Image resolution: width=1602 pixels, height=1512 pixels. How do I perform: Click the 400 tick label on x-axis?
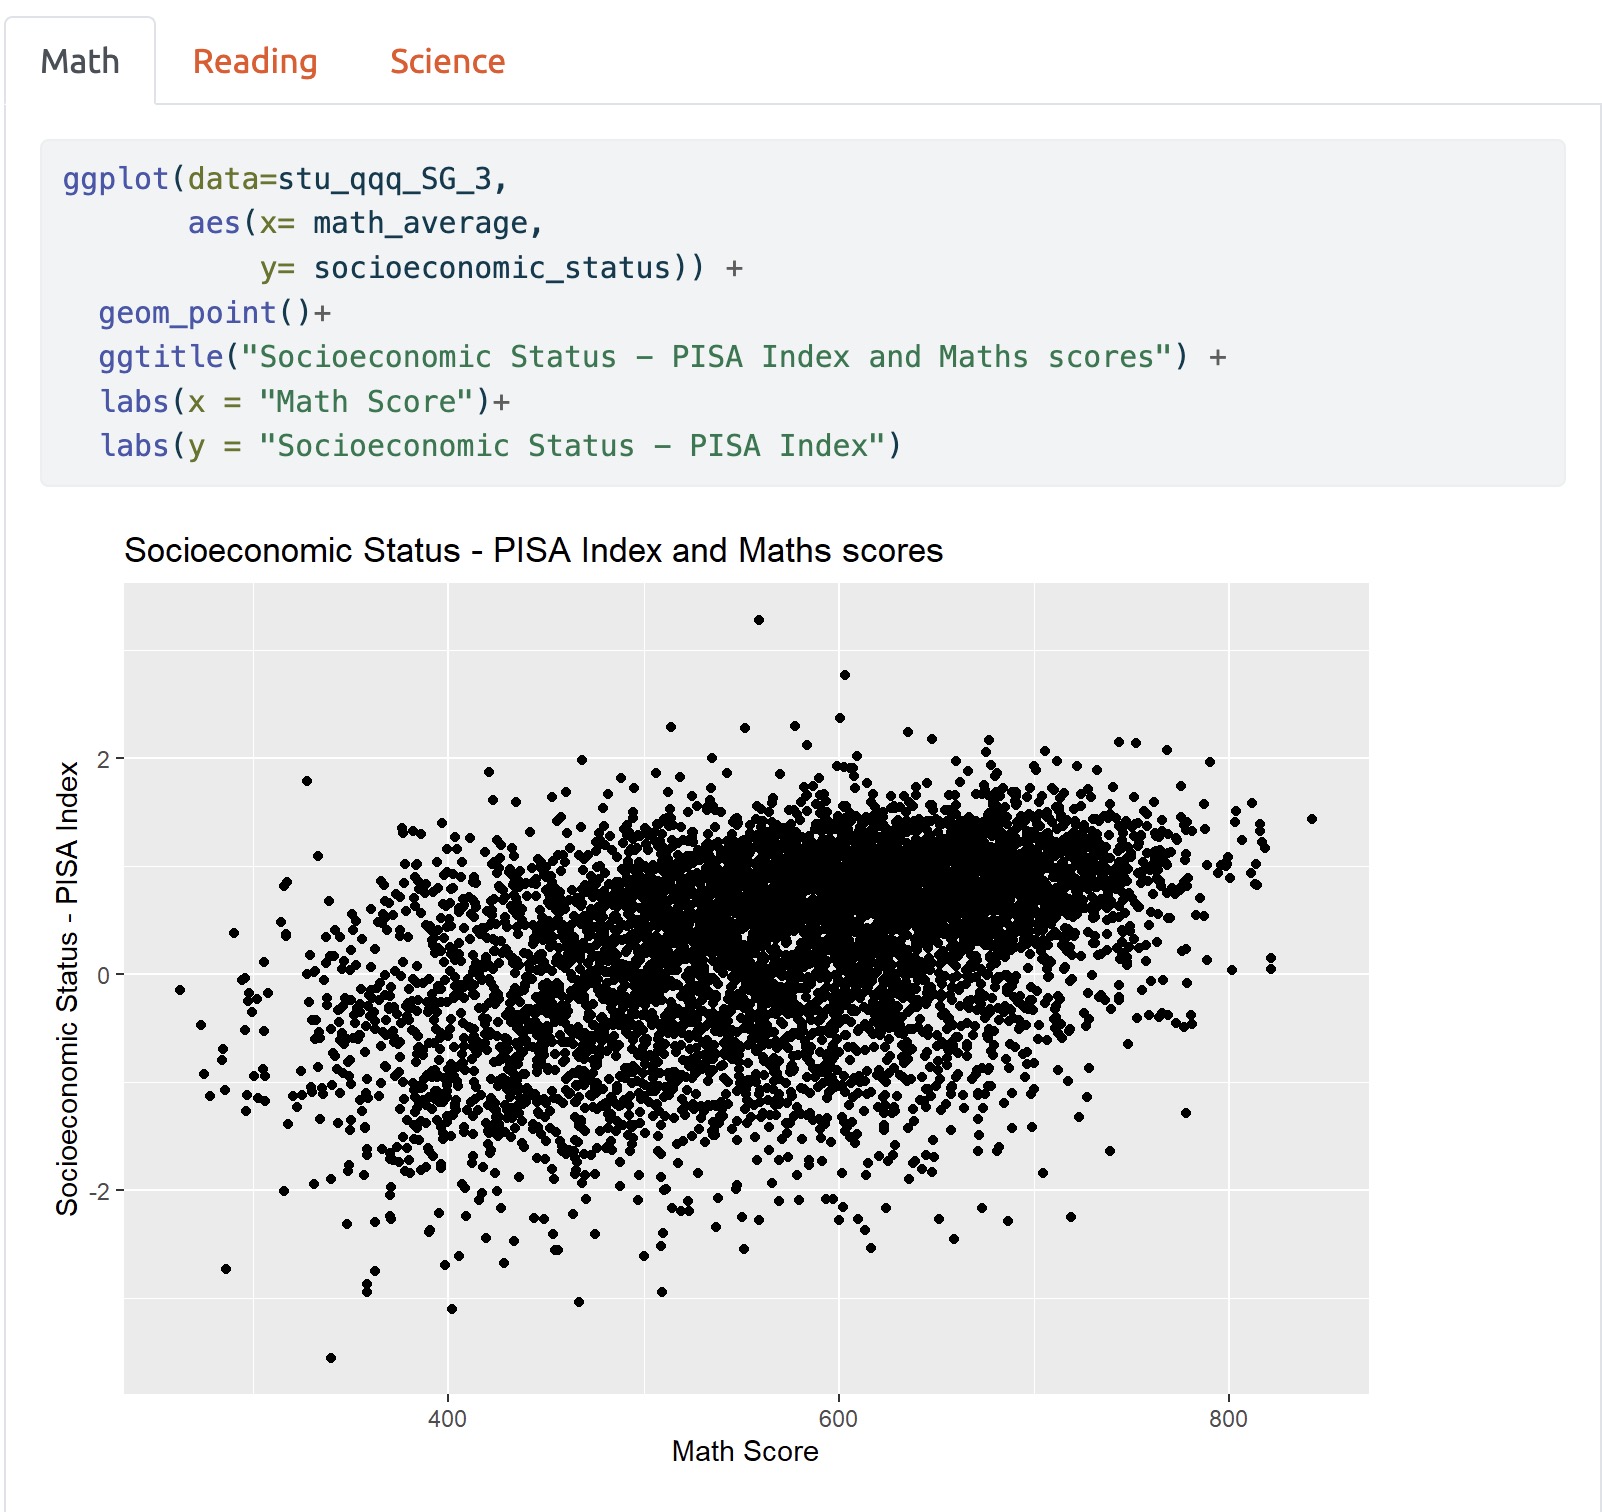click(447, 1419)
